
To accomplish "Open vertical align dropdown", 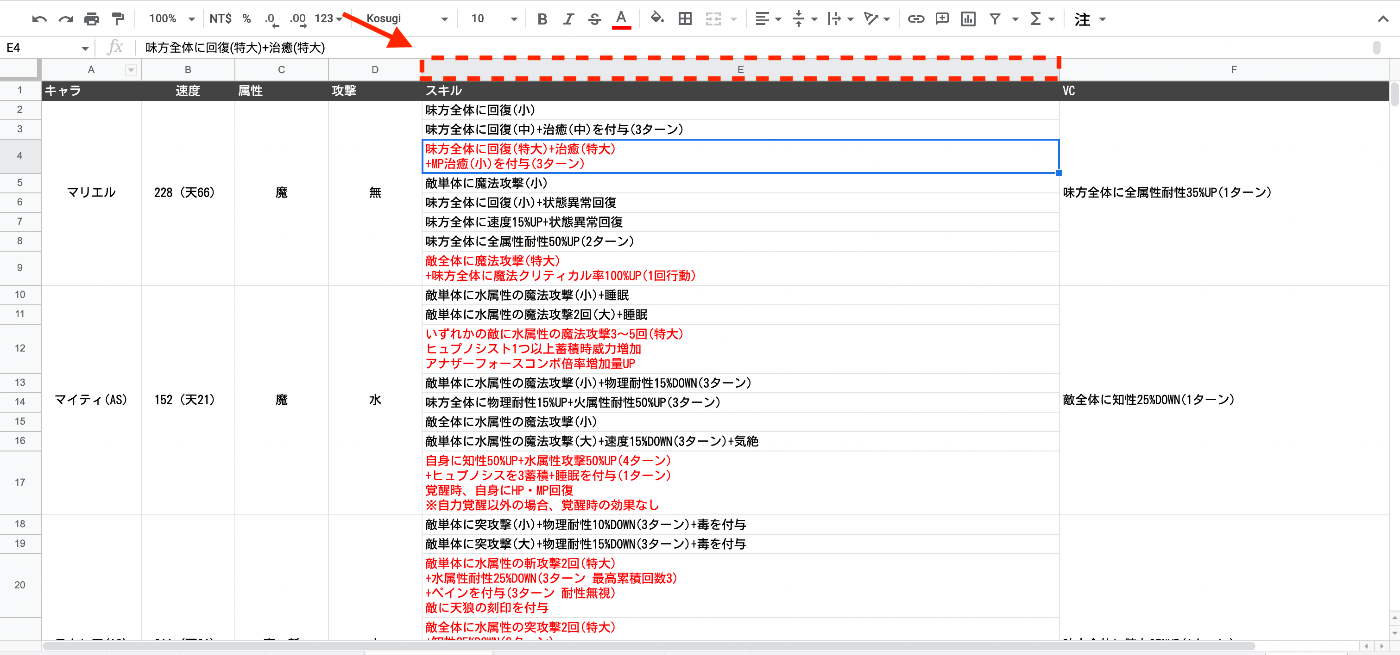I will [804, 19].
